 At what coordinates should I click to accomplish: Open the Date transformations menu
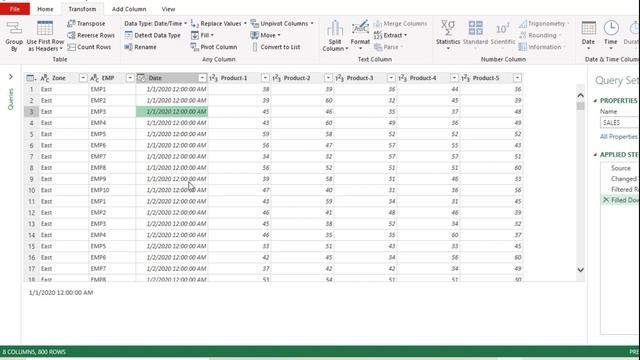coord(588,36)
